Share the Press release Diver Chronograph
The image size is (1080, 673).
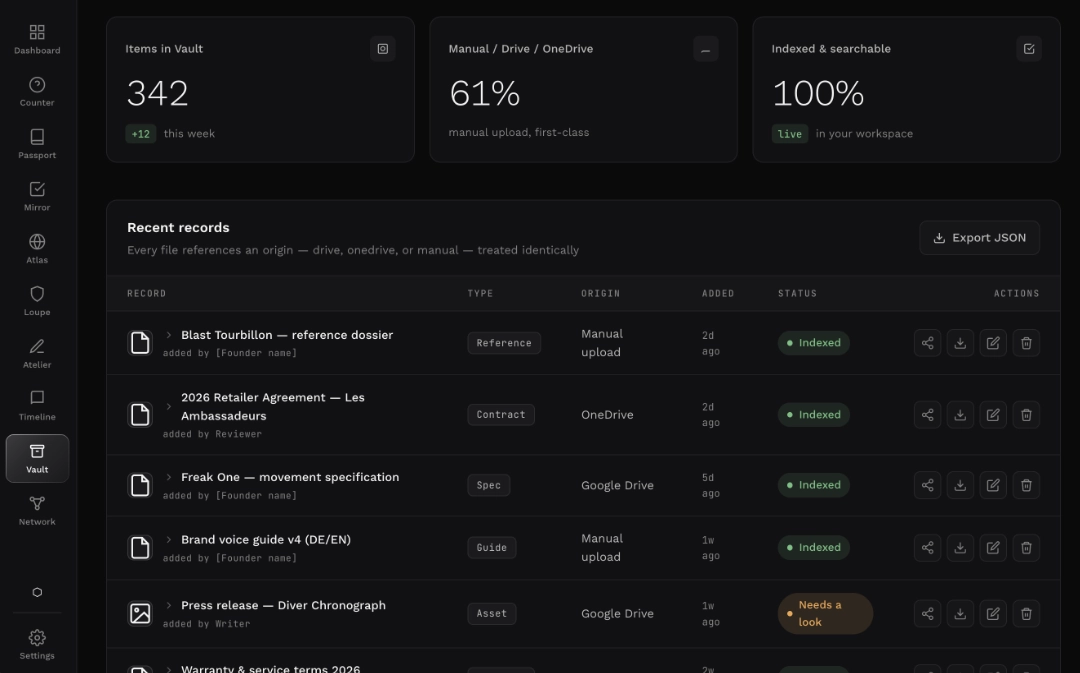(x=928, y=614)
